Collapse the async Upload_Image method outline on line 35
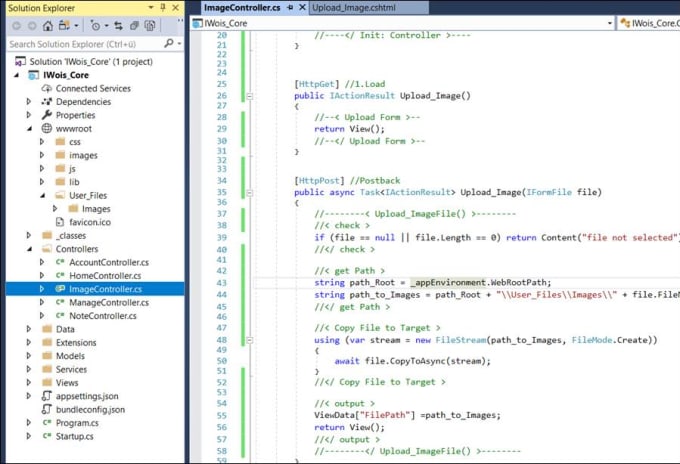This screenshot has height=464, width=680. pos(250,193)
